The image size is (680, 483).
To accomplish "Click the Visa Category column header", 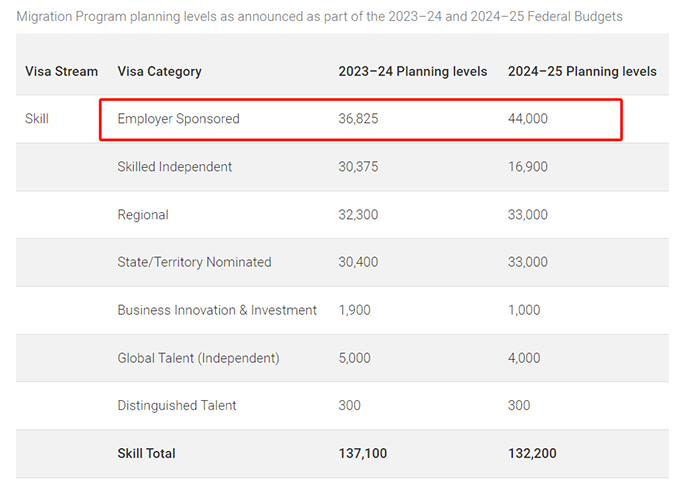I will pyautogui.click(x=159, y=71).
